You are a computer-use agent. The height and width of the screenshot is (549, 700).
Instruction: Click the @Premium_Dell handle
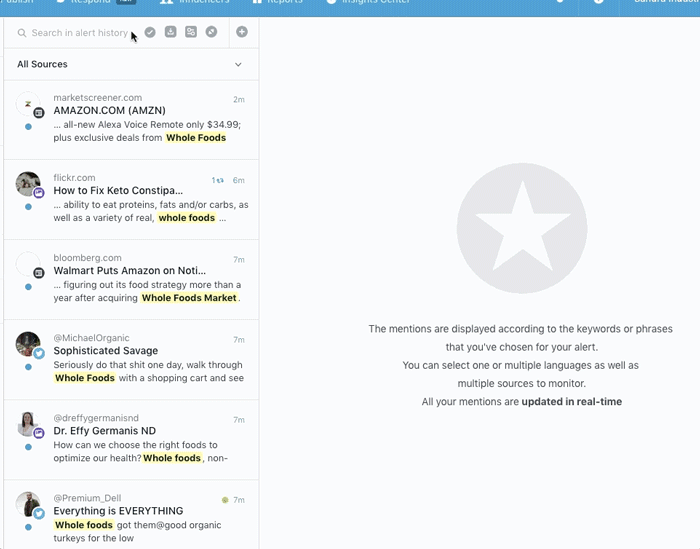click(x=88, y=498)
